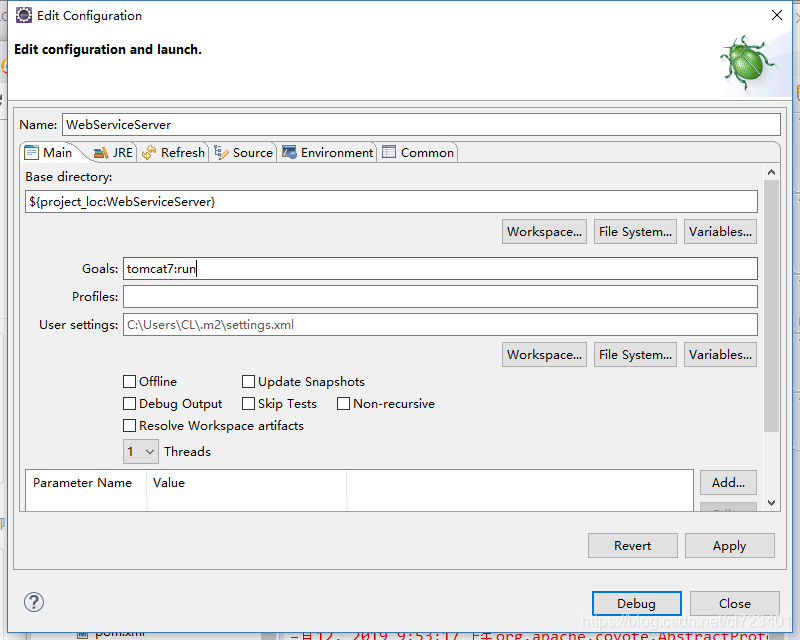Click the scroll down arrow of Main tab
Screen dimensions: 800x640
[x=771, y=503]
